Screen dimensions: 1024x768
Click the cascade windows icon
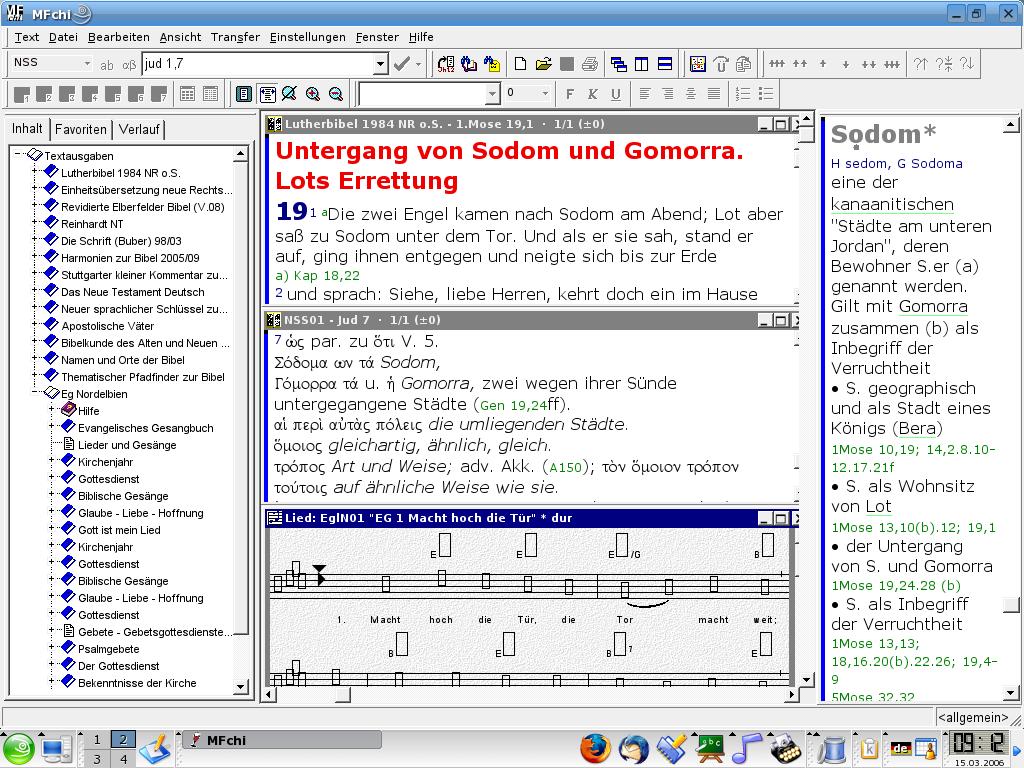coord(618,64)
